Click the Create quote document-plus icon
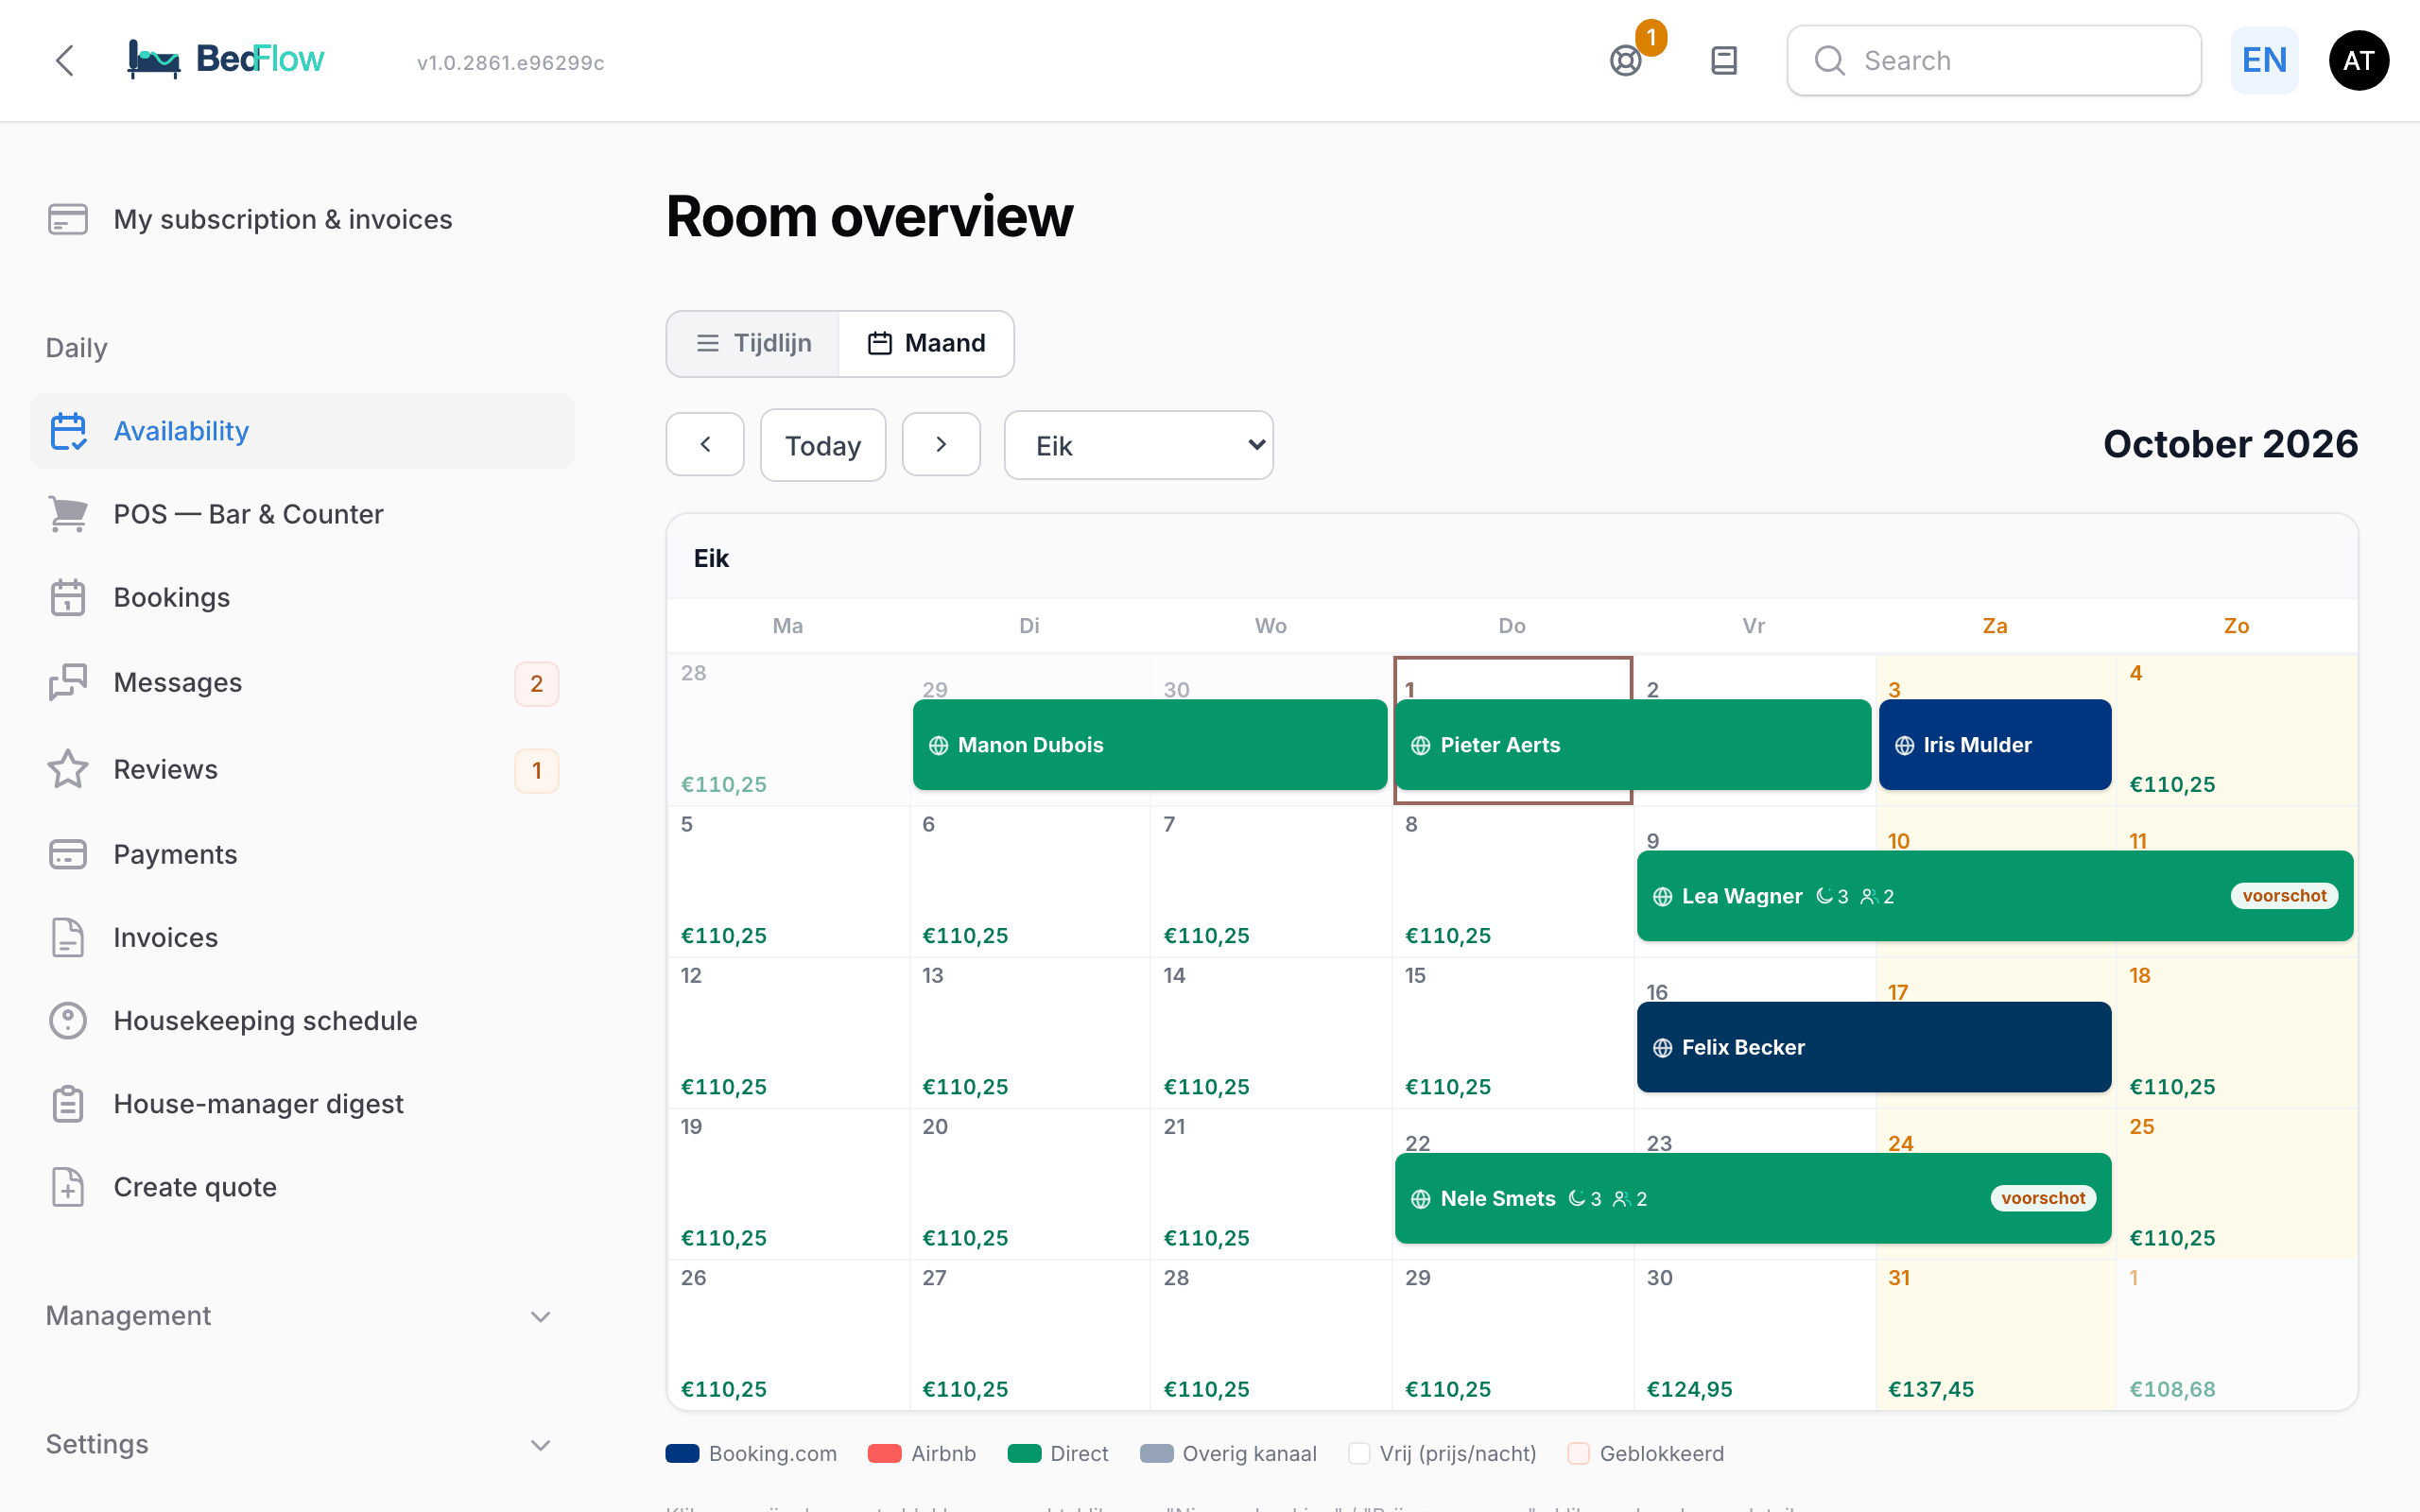 [68, 1186]
